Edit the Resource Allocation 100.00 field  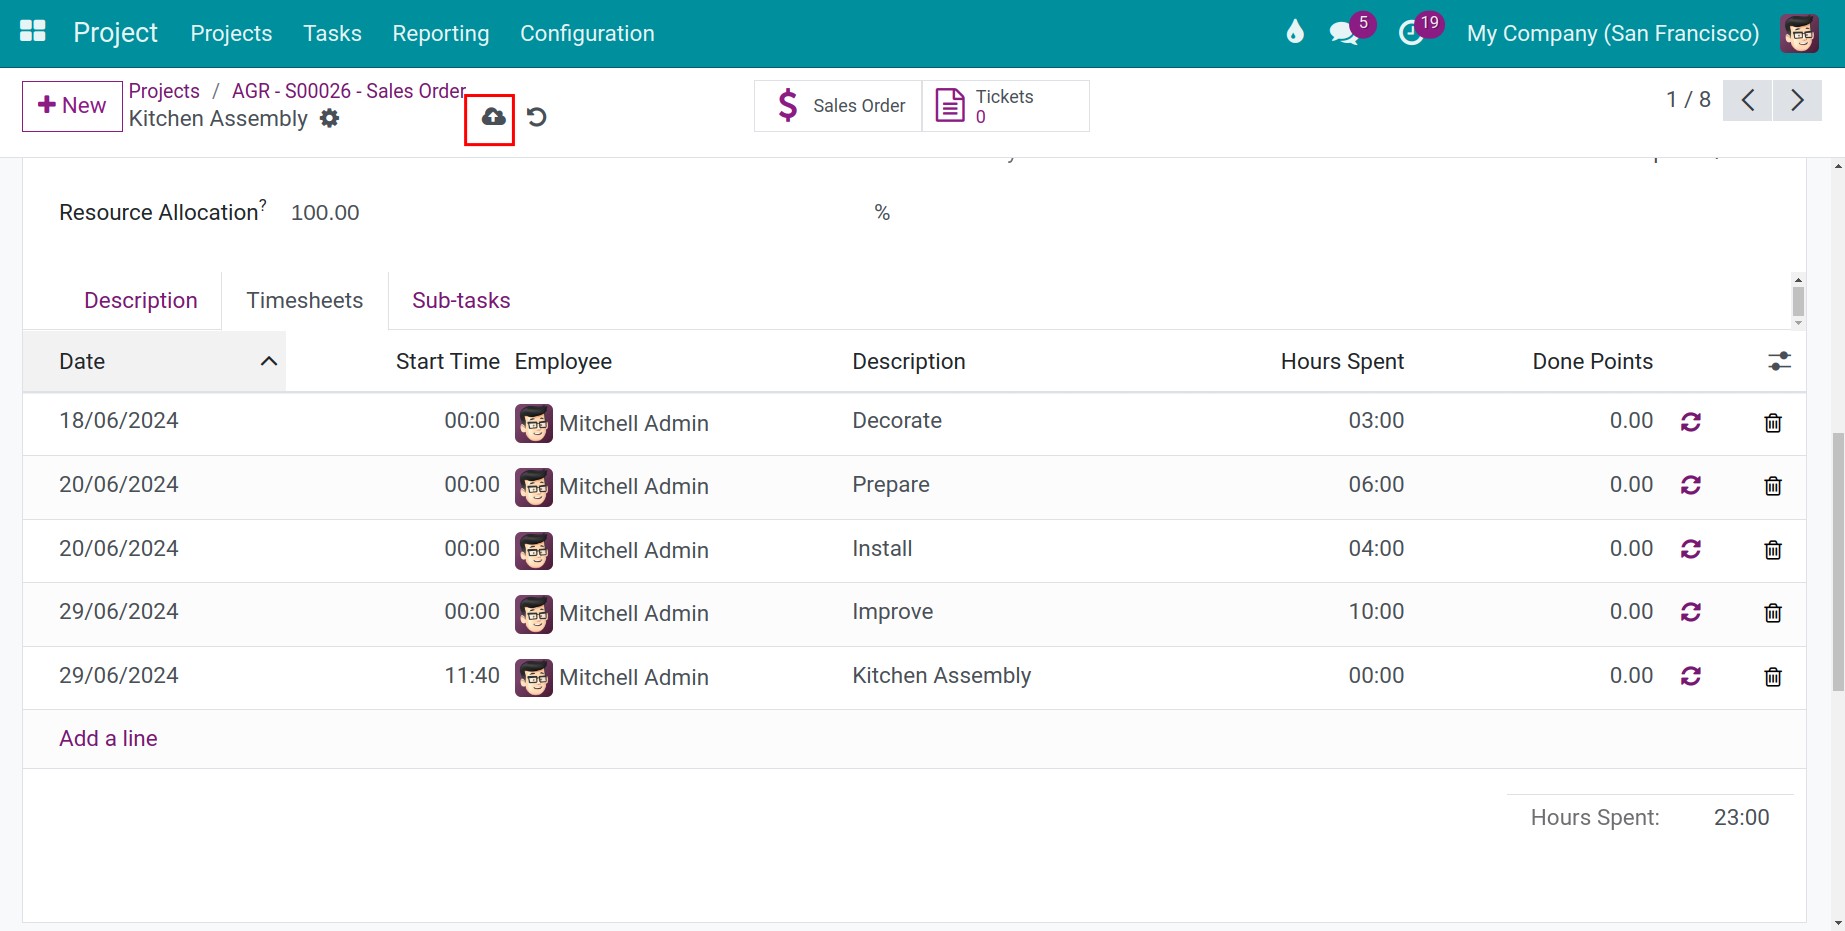coord(576,212)
